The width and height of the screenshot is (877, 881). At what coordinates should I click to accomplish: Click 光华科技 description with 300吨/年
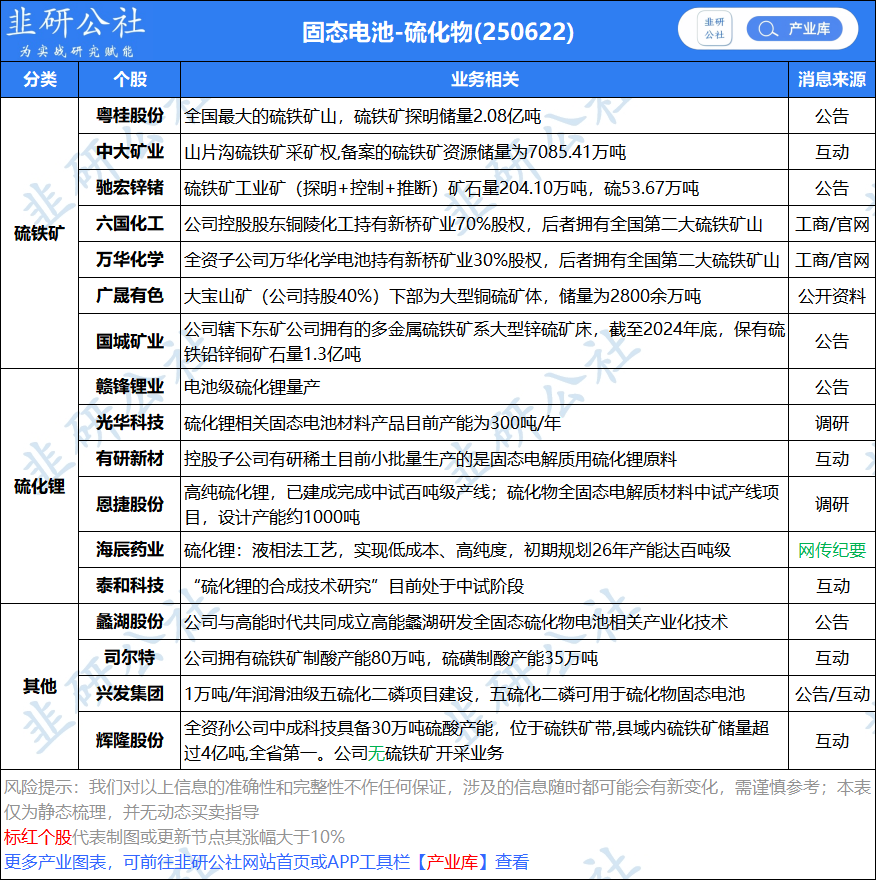(372, 423)
